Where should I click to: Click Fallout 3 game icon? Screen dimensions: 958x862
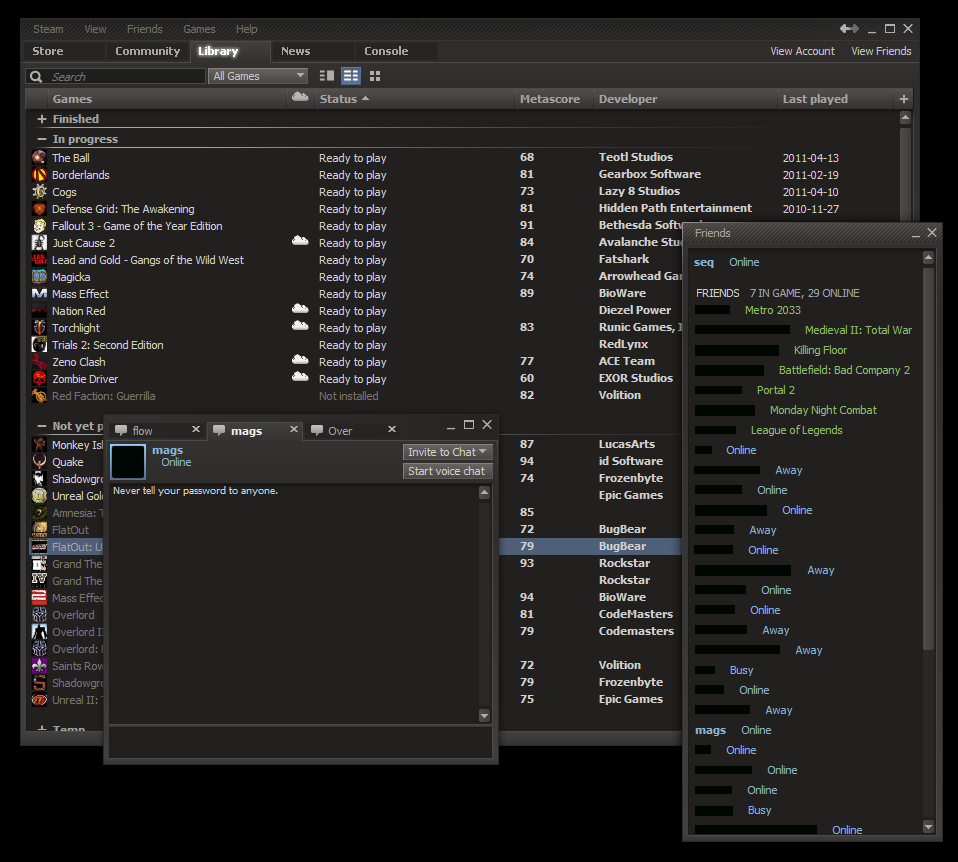pos(39,226)
